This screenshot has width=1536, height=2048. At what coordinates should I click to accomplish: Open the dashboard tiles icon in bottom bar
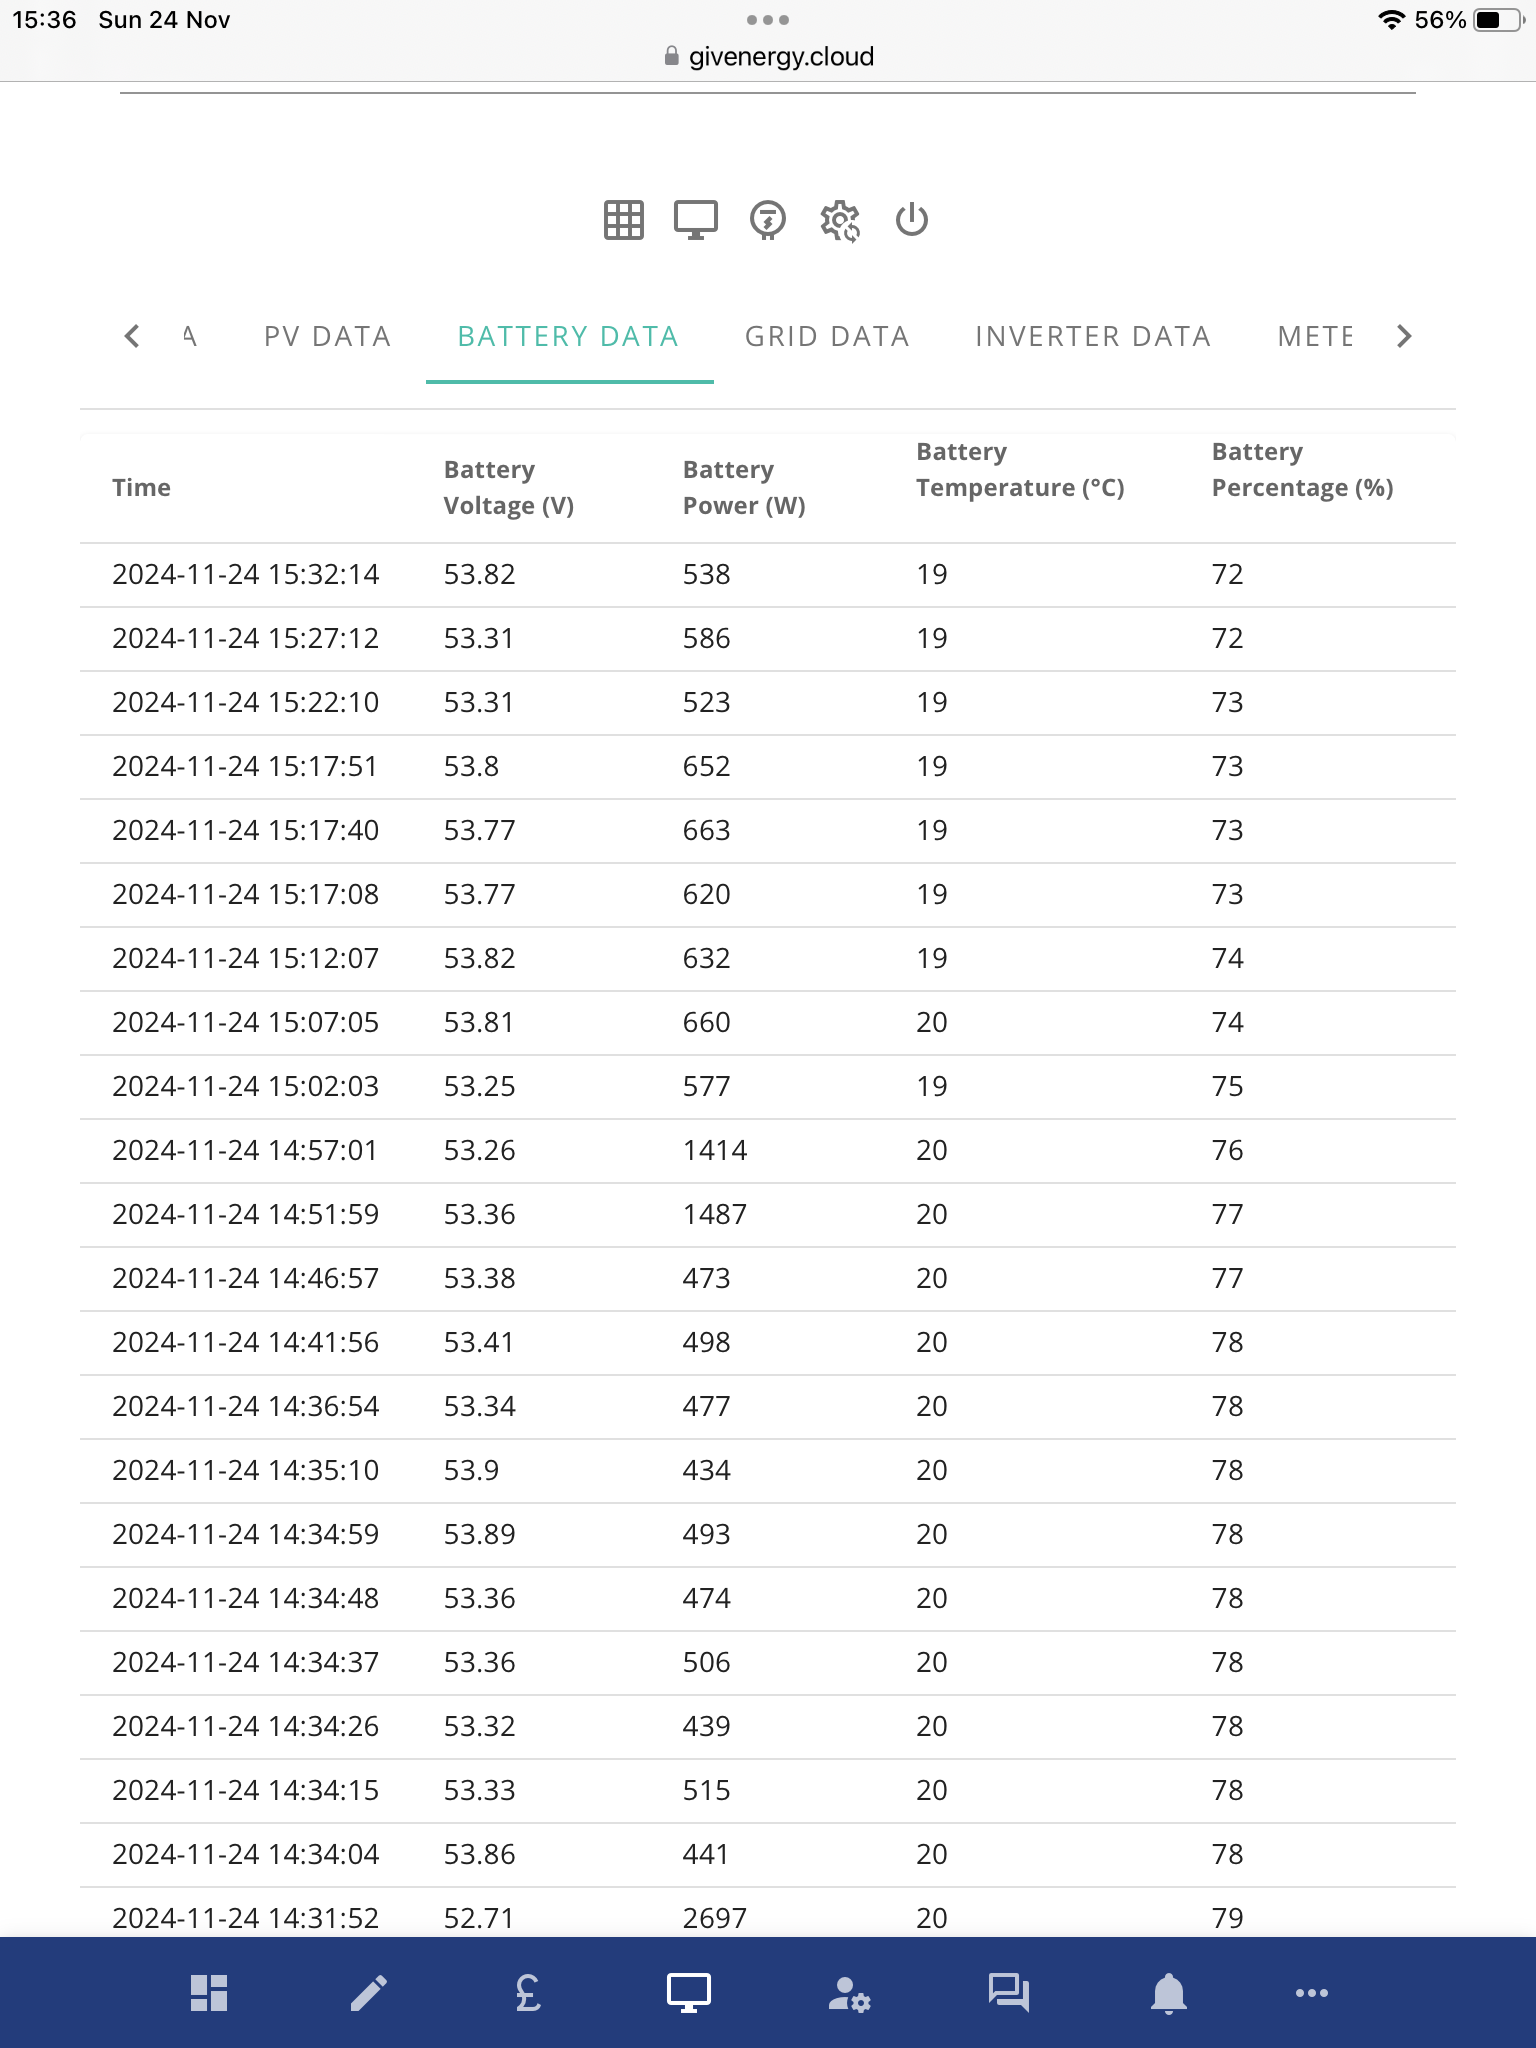point(209,1993)
